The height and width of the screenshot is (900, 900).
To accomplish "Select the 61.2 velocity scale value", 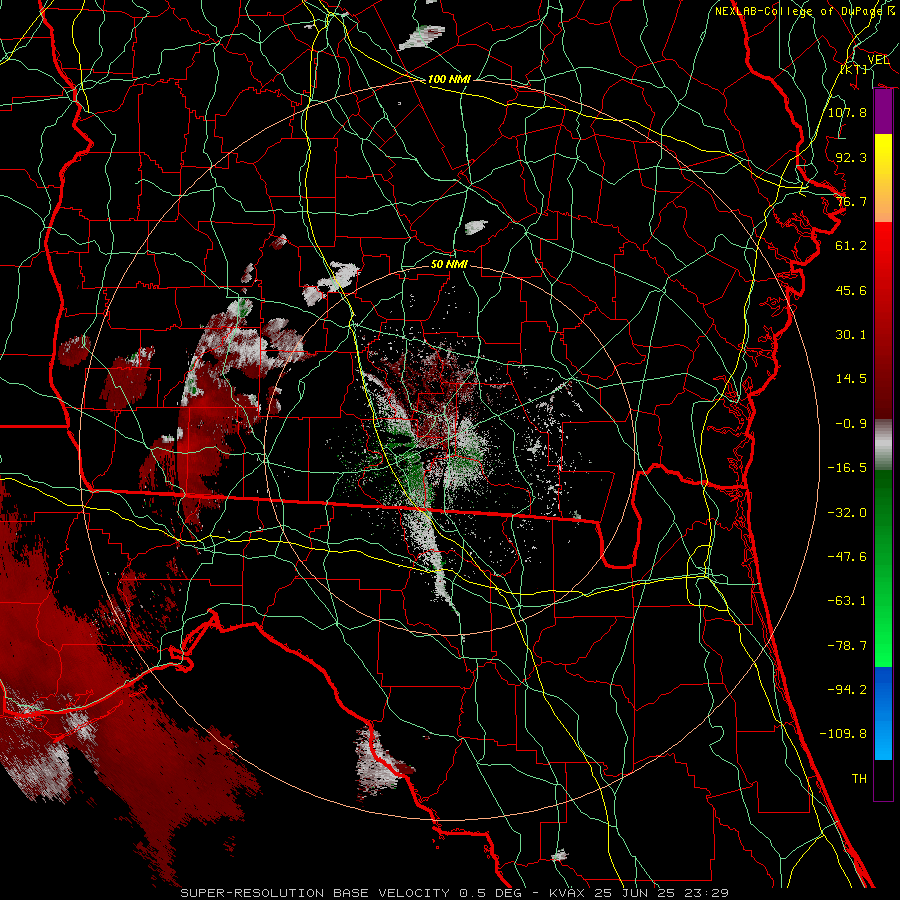I will 851,246.
